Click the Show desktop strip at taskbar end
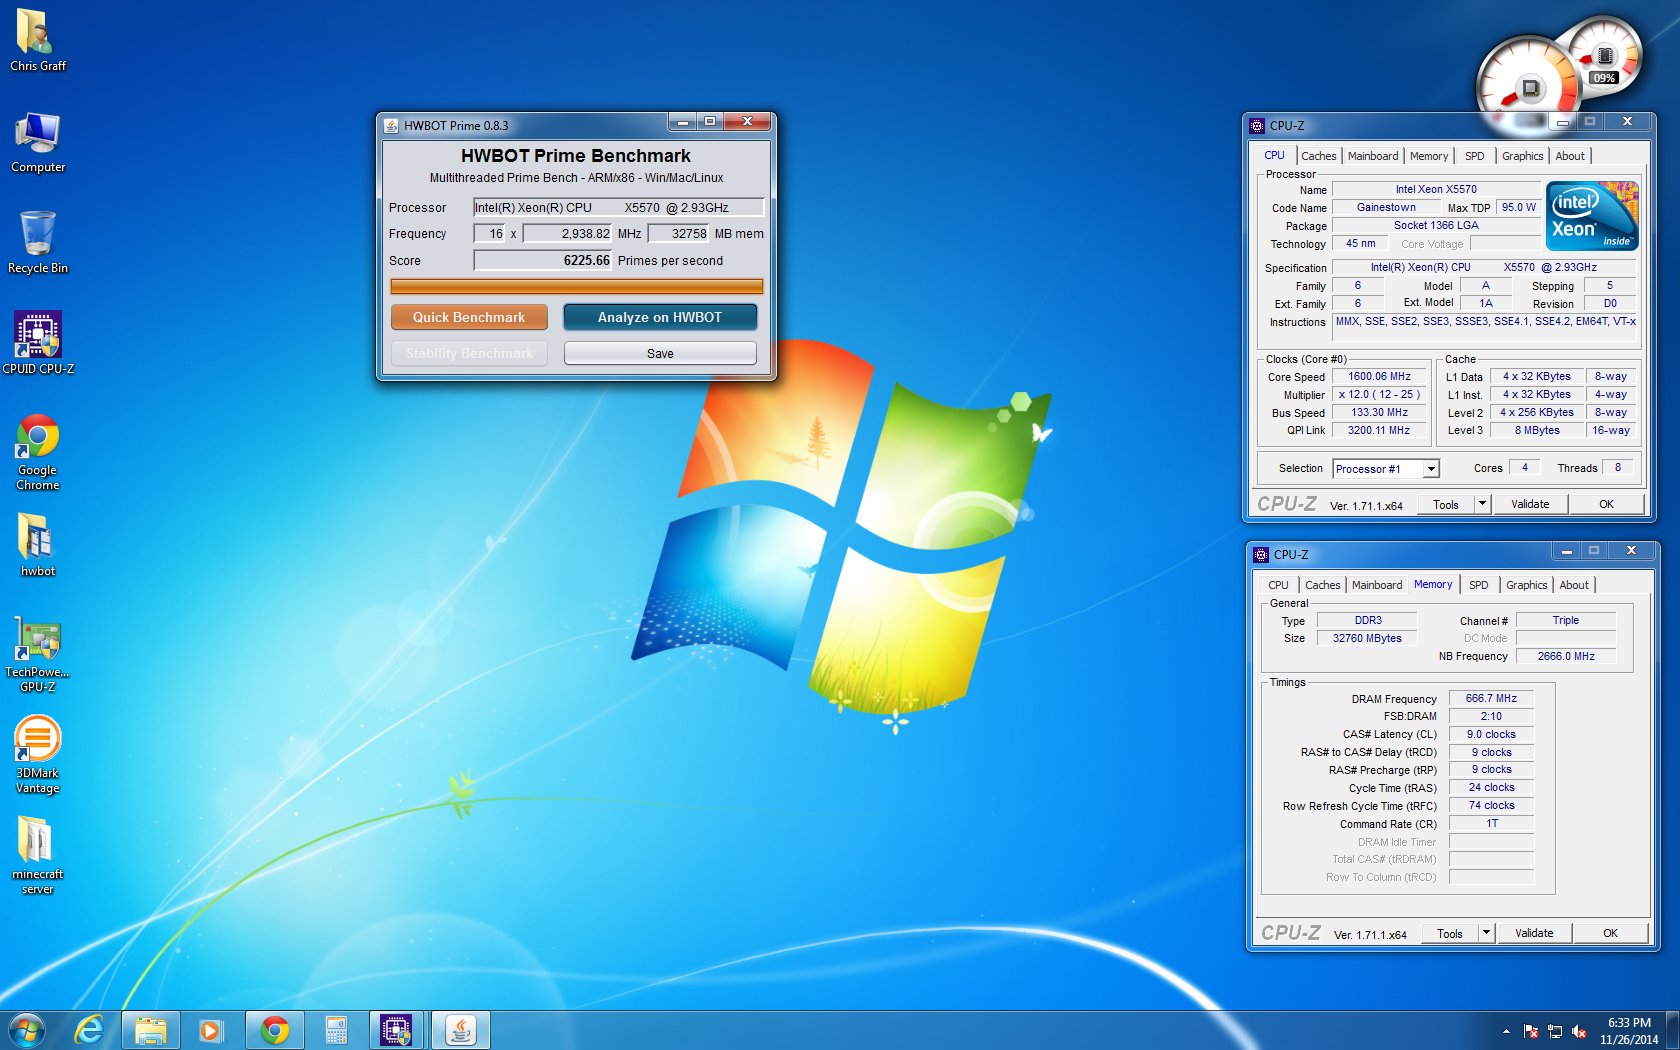Screen dimensions: 1680x1050 [1672, 1031]
